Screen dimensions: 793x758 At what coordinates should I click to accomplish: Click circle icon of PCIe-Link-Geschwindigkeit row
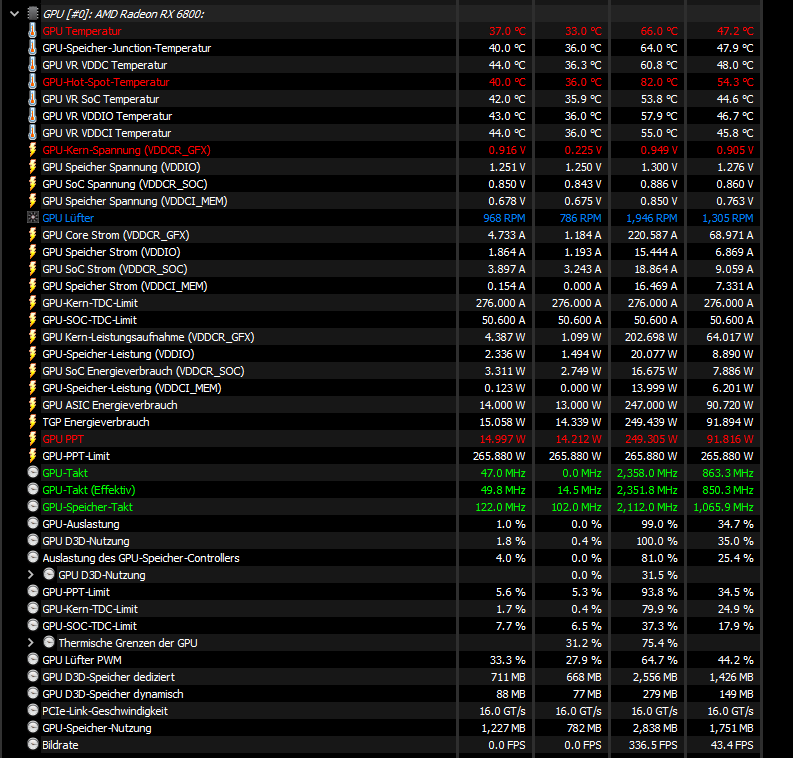click(x=33, y=710)
